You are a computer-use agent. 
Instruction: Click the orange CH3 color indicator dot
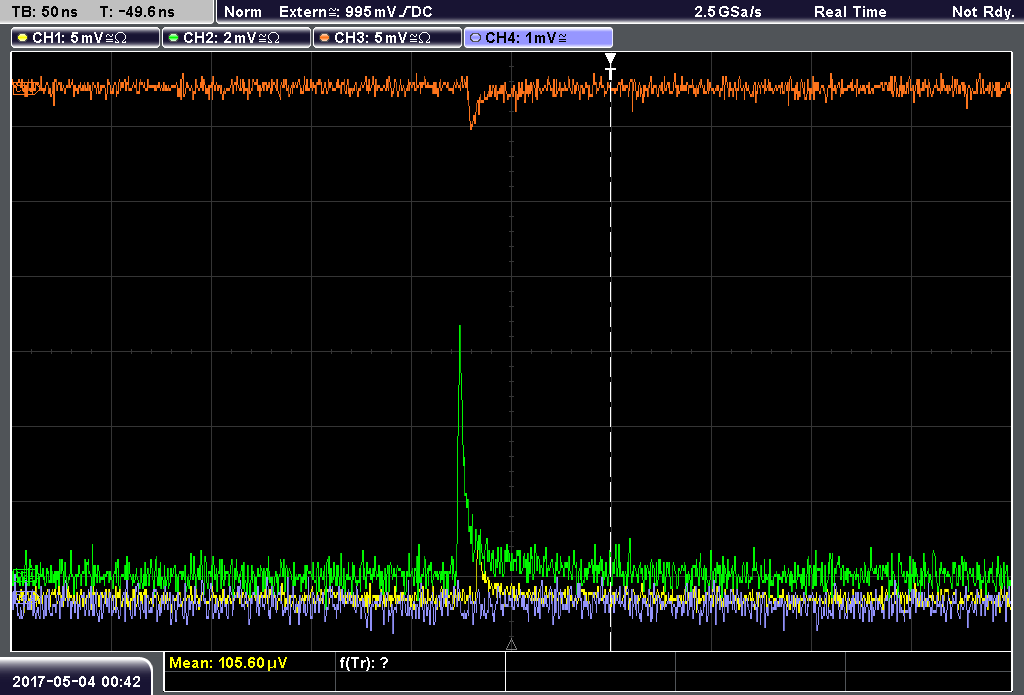[325, 38]
